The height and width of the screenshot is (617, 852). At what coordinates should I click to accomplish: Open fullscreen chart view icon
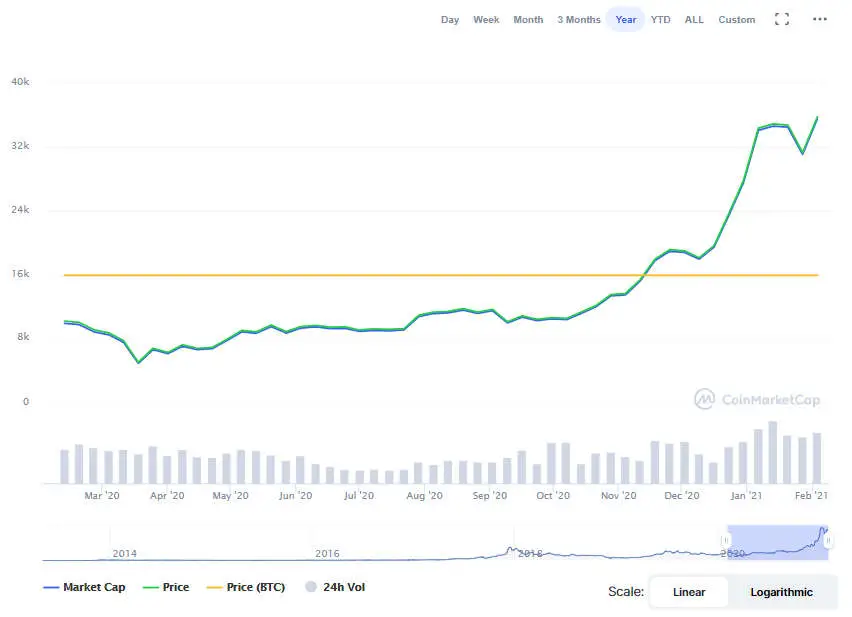click(781, 20)
